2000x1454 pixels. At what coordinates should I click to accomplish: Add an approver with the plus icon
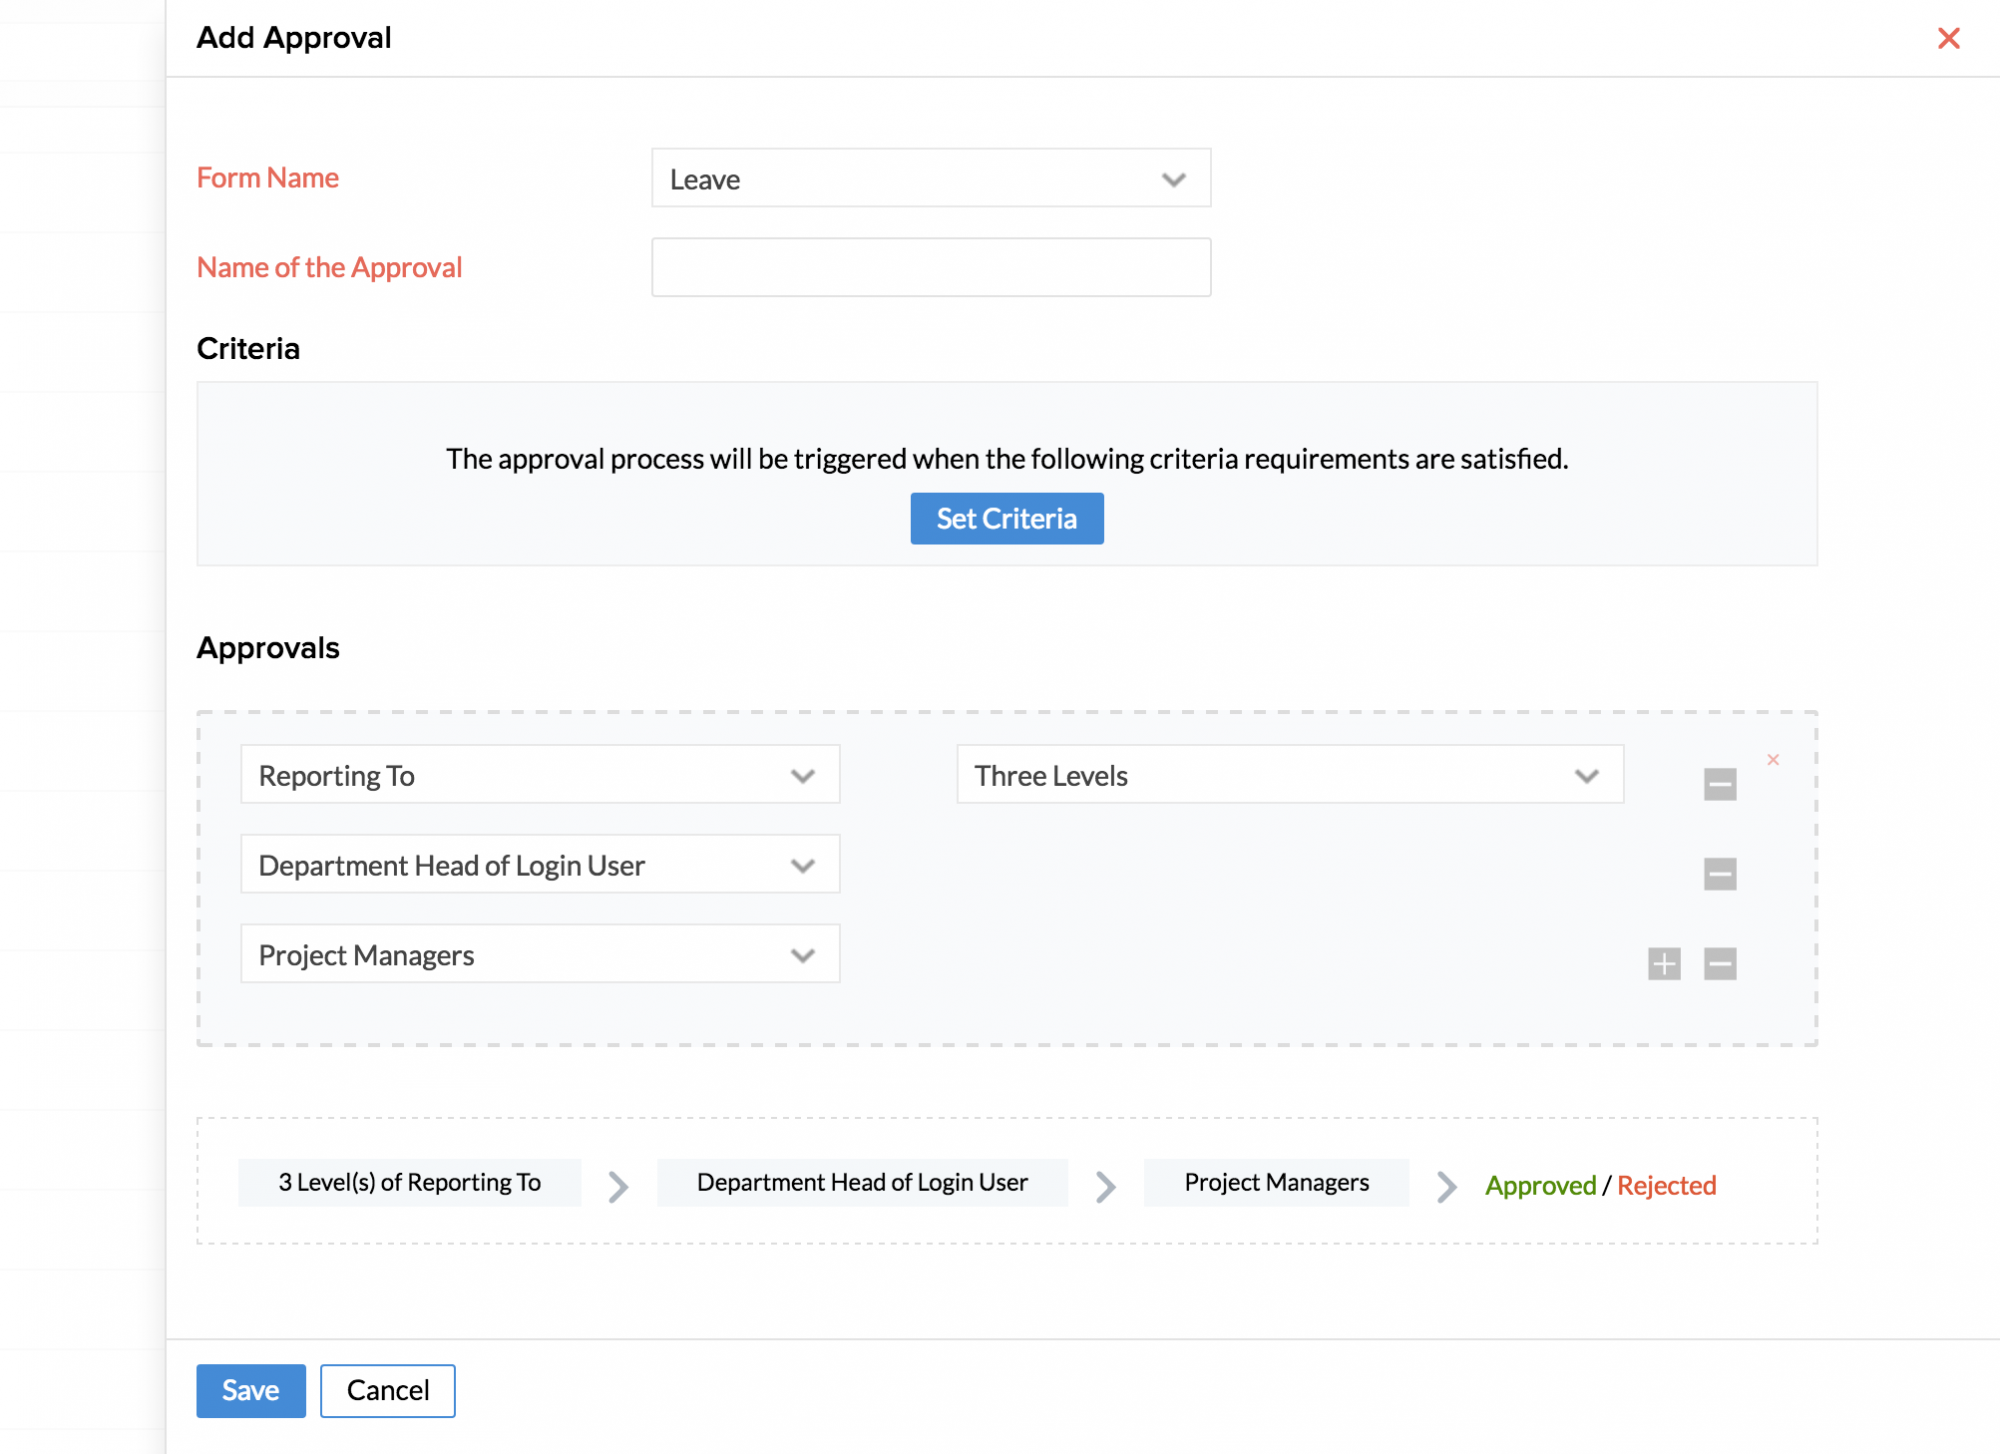[x=1663, y=964]
